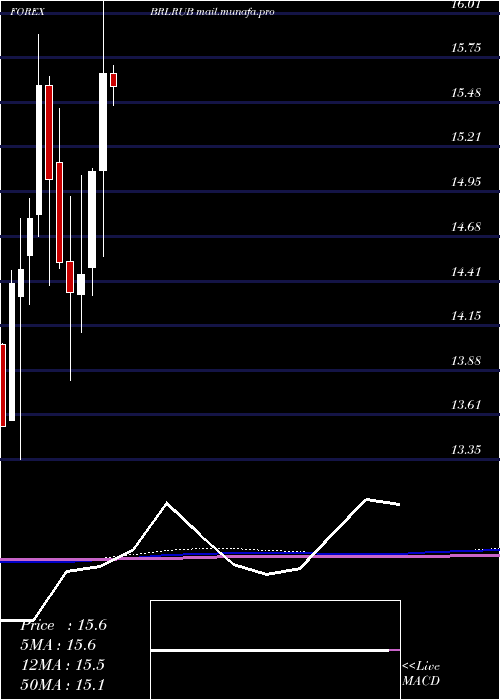The image size is (500, 700).
Task: Click the MACD box horizontal white line
Action: pyautogui.click(x=270, y=651)
